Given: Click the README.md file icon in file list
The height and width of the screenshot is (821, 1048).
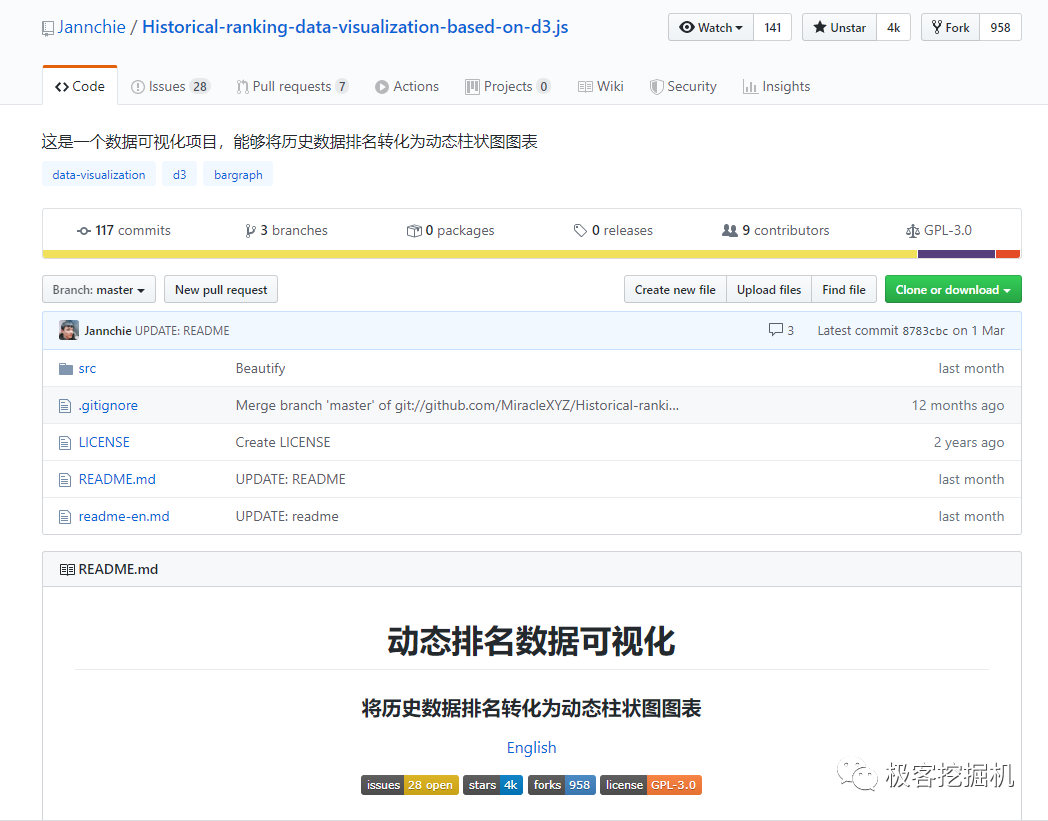Looking at the screenshot, I should [x=65, y=480].
